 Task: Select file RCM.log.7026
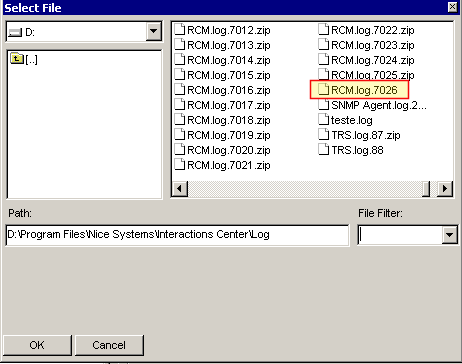(358, 90)
